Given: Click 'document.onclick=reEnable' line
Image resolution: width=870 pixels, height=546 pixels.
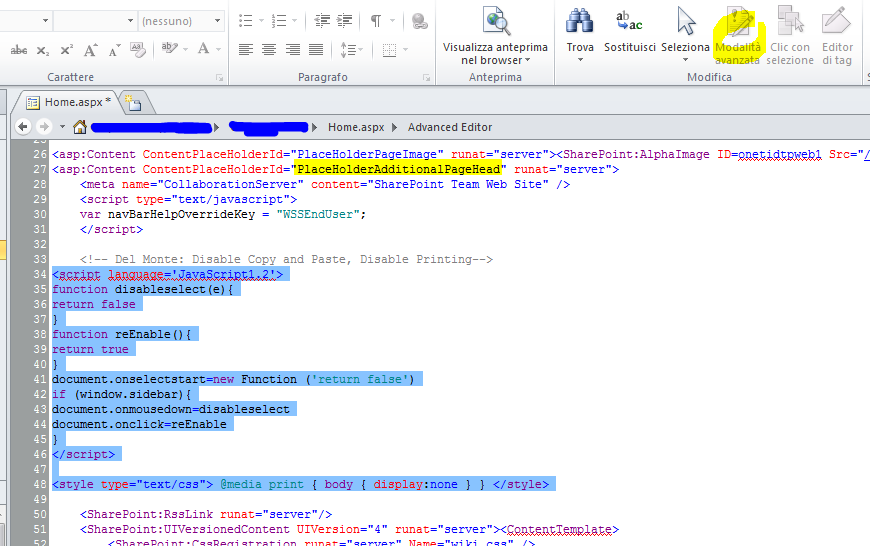Looking at the screenshot, I should [139, 424].
